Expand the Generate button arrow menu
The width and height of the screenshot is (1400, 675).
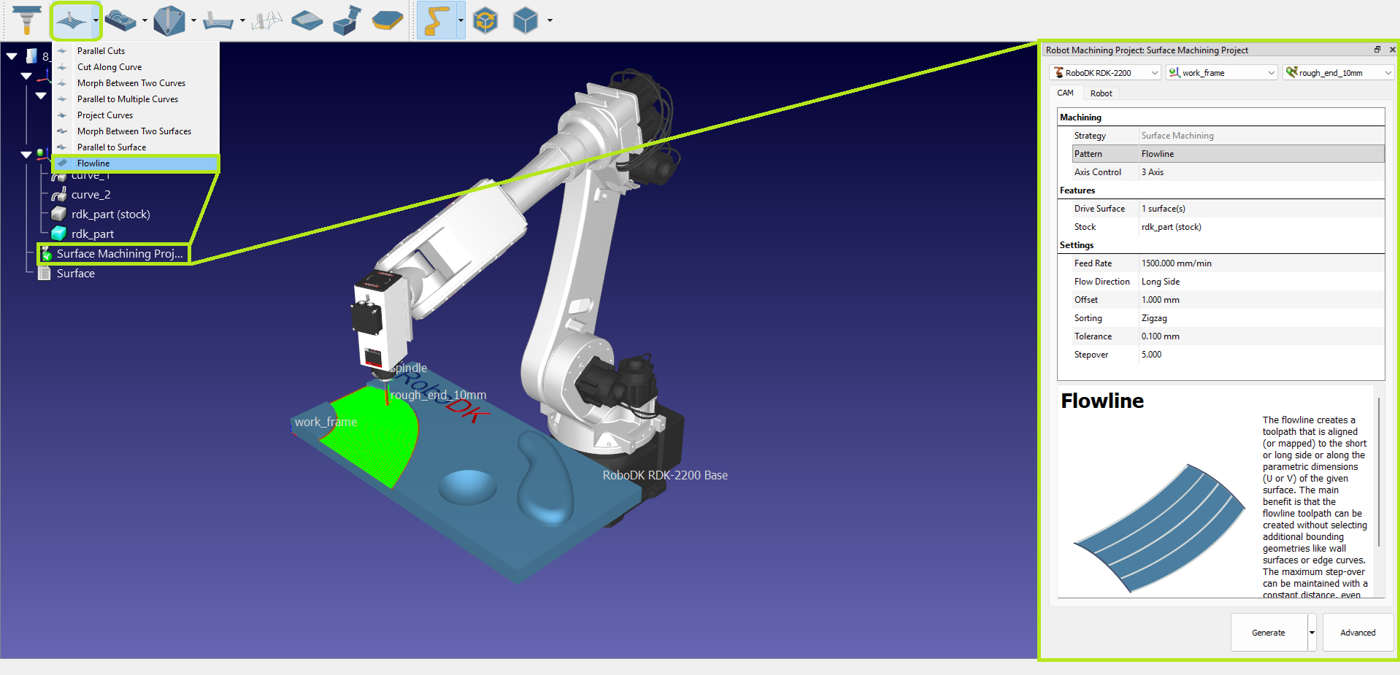point(1312,633)
